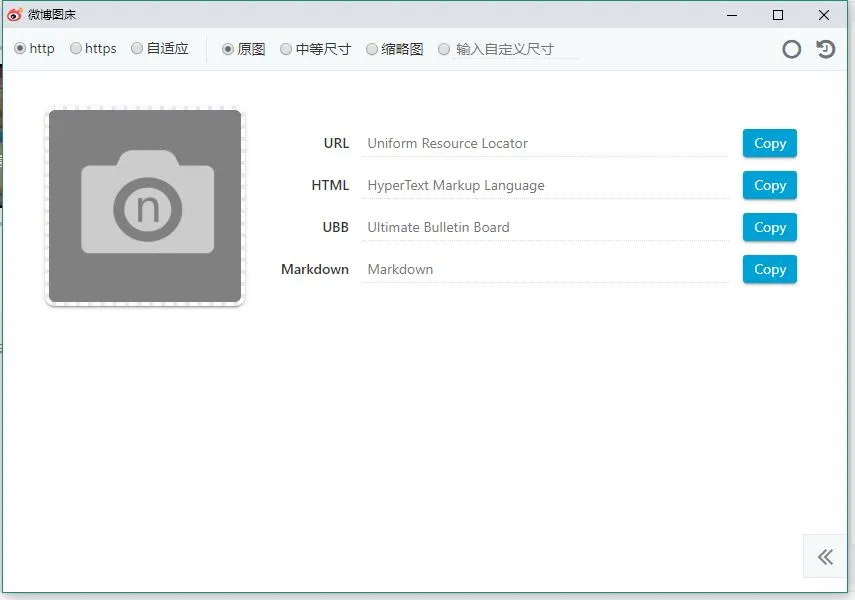Image resolution: width=855 pixels, height=600 pixels.
Task: Choose the 自适应 protocol option
Action: [x=137, y=49]
